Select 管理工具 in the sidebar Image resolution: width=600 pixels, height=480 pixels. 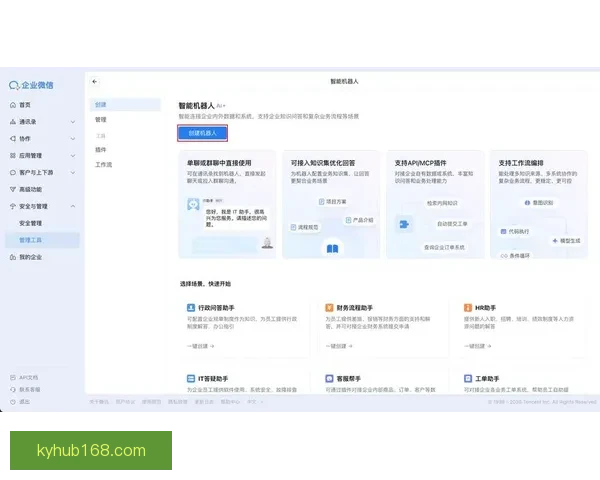(42, 240)
